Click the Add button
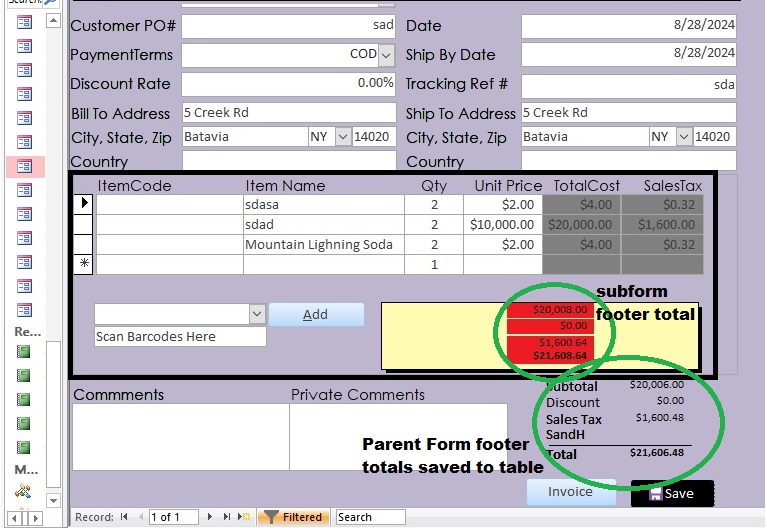767x528 pixels. pos(316,314)
